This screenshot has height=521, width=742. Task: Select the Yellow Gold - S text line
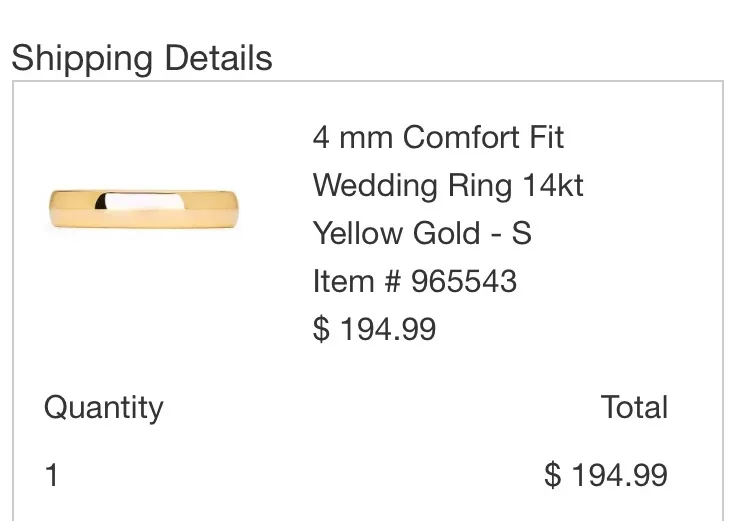pyautogui.click(x=422, y=233)
